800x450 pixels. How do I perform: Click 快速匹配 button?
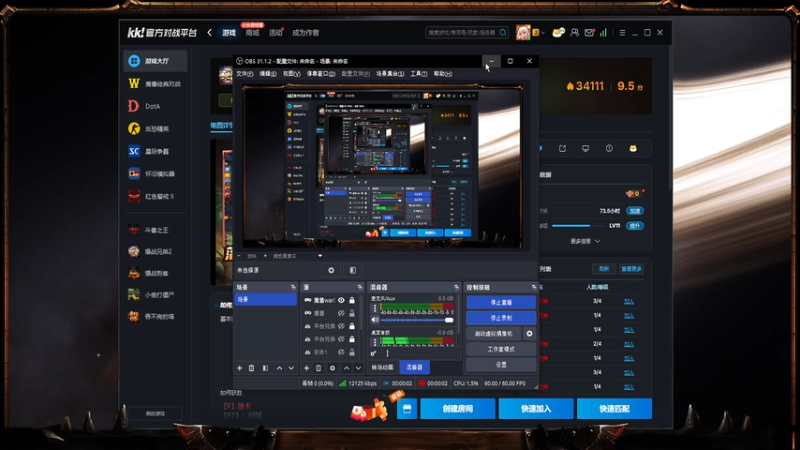[x=614, y=409]
